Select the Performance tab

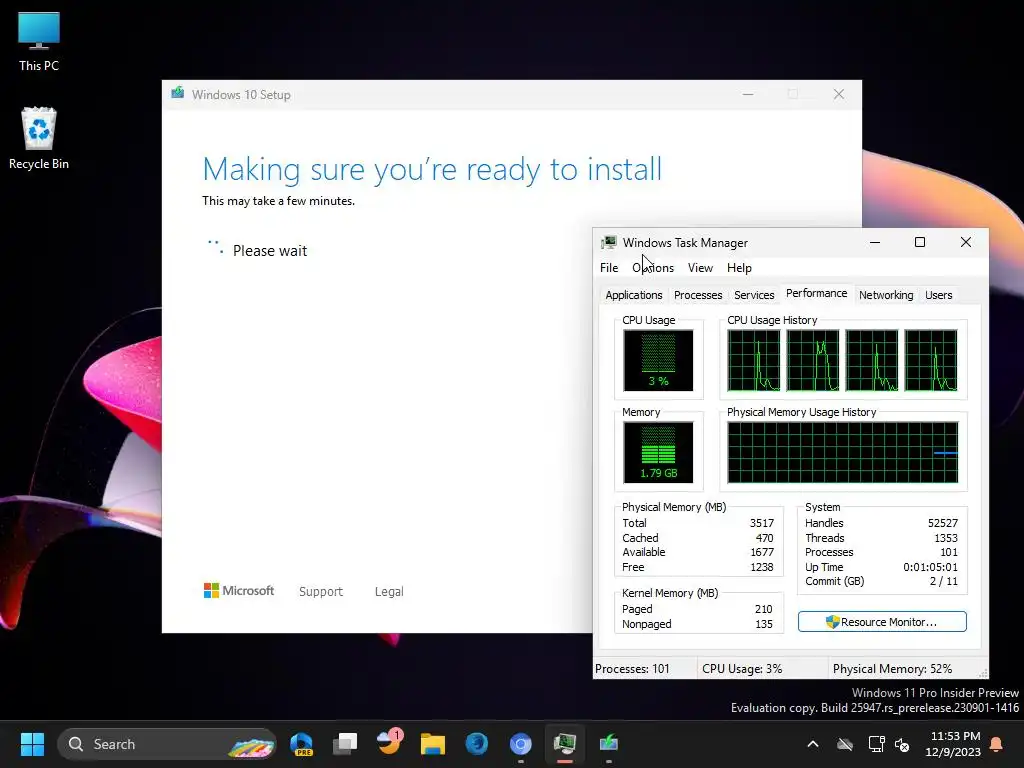pyautogui.click(x=816, y=293)
